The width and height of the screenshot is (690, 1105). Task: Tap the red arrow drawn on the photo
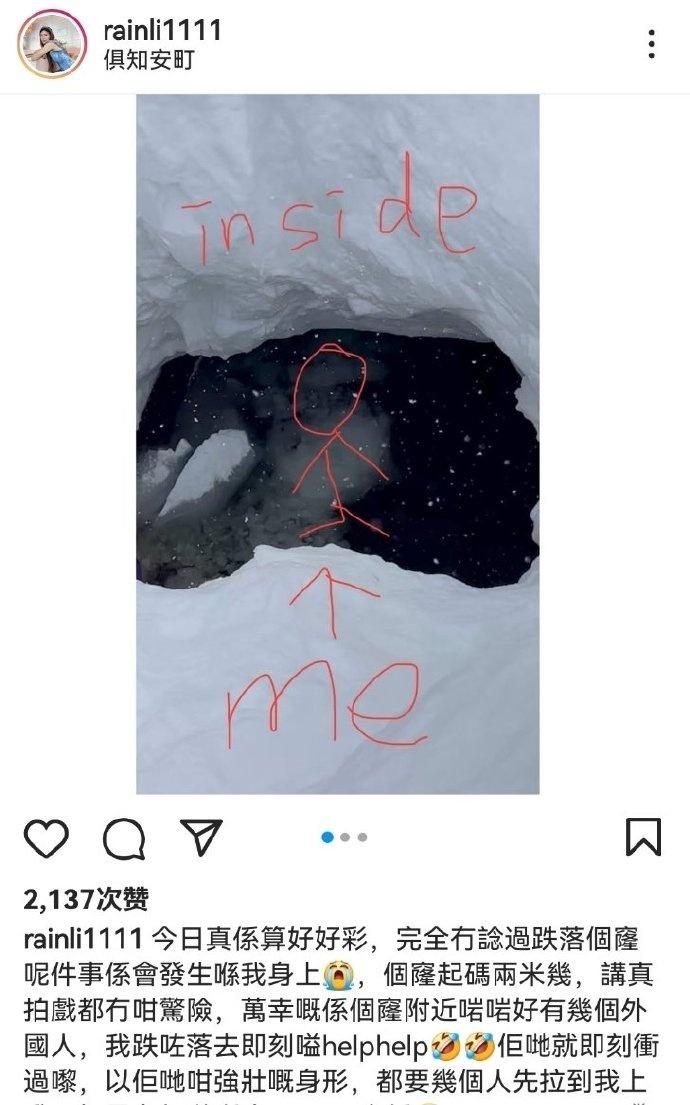[332, 603]
